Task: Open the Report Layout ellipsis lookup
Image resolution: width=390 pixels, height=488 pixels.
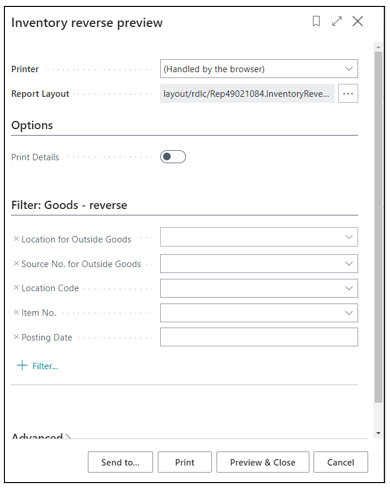Action: 348,94
